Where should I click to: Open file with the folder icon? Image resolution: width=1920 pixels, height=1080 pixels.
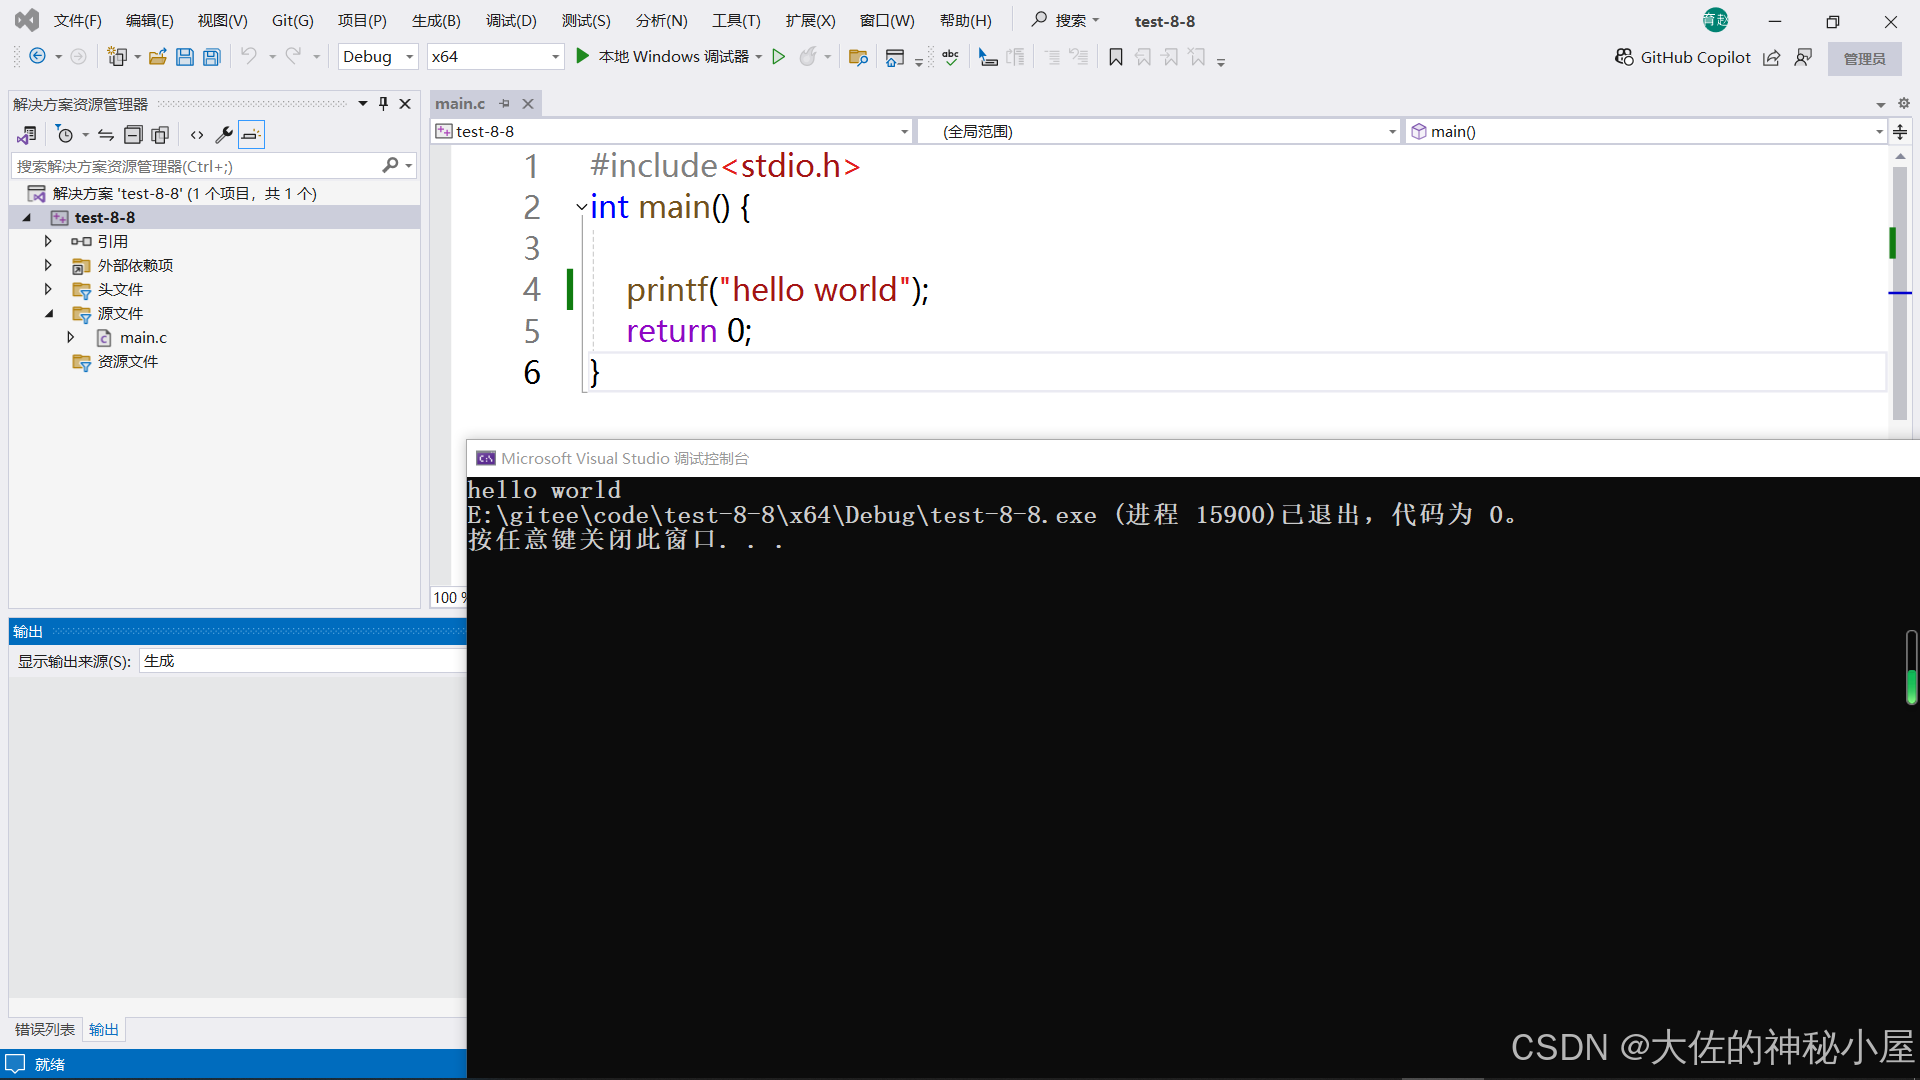pos(157,57)
